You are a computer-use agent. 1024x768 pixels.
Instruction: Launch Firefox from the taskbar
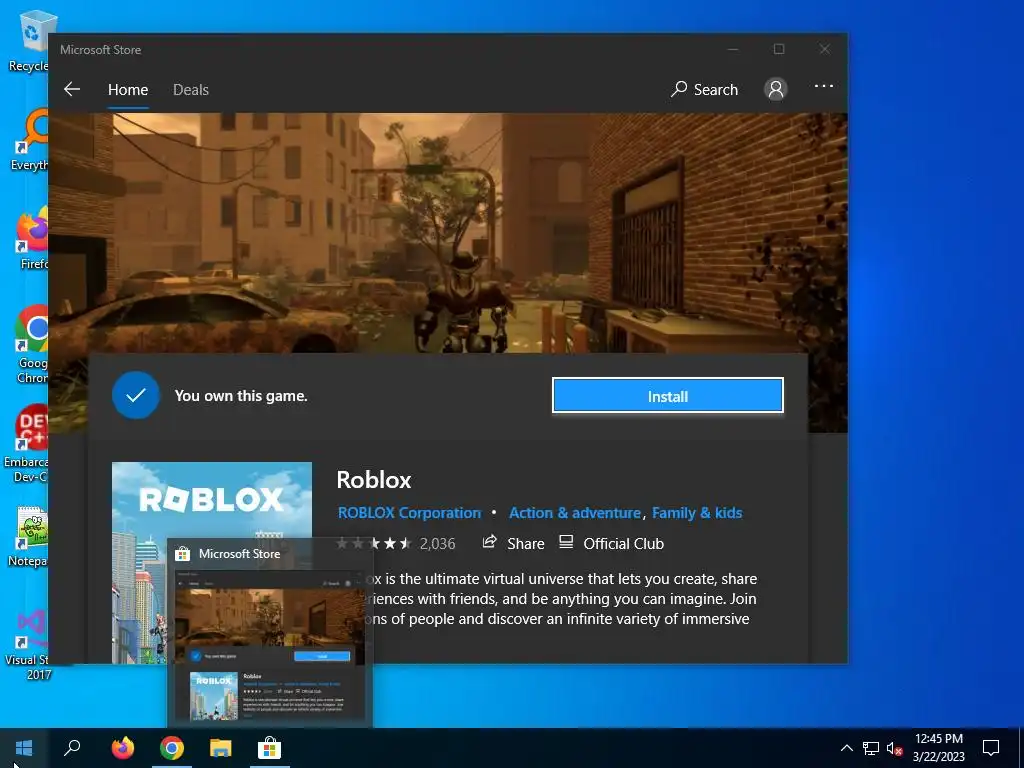(x=122, y=748)
